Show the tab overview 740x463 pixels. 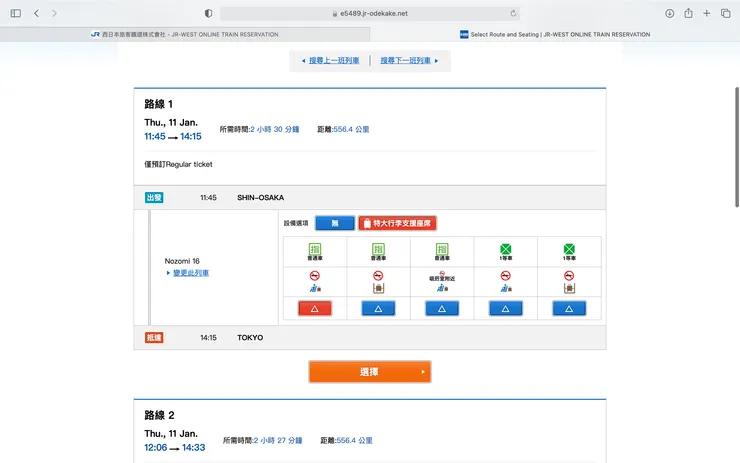[725, 13]
